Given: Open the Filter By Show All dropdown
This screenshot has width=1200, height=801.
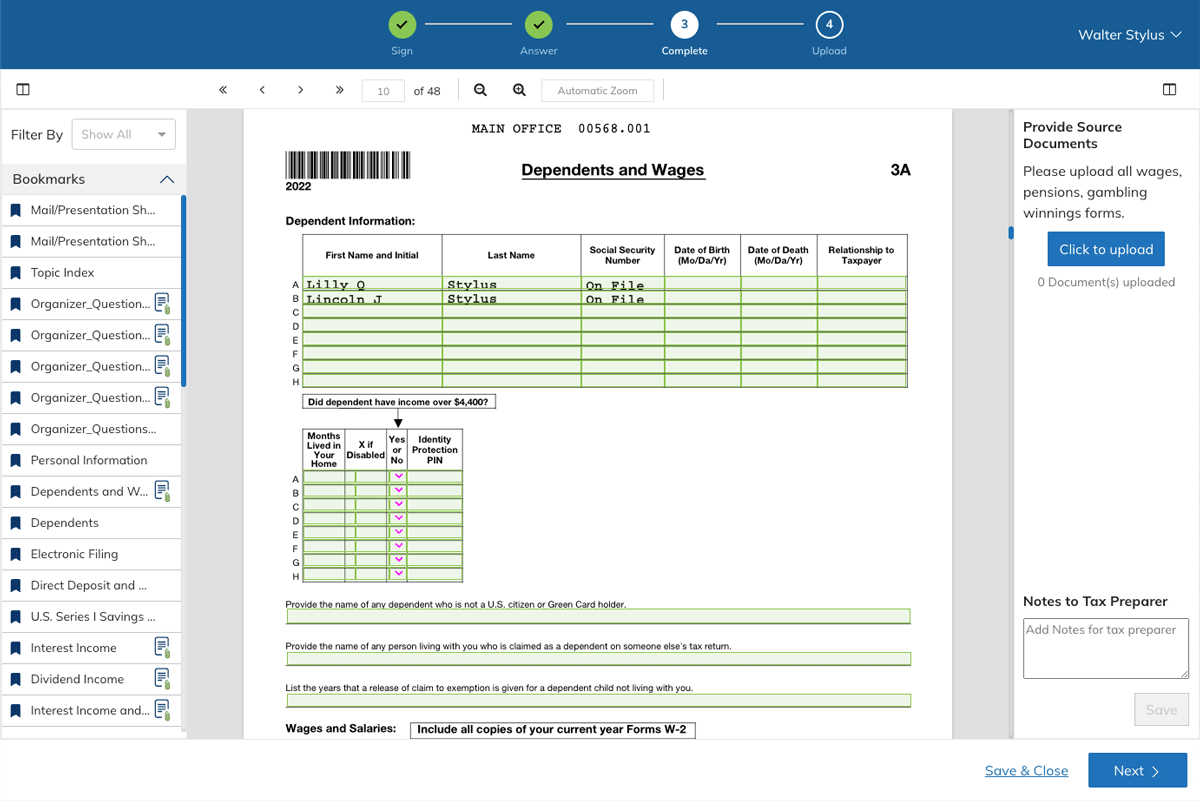Looking at the screenshot, I should 123,135.
